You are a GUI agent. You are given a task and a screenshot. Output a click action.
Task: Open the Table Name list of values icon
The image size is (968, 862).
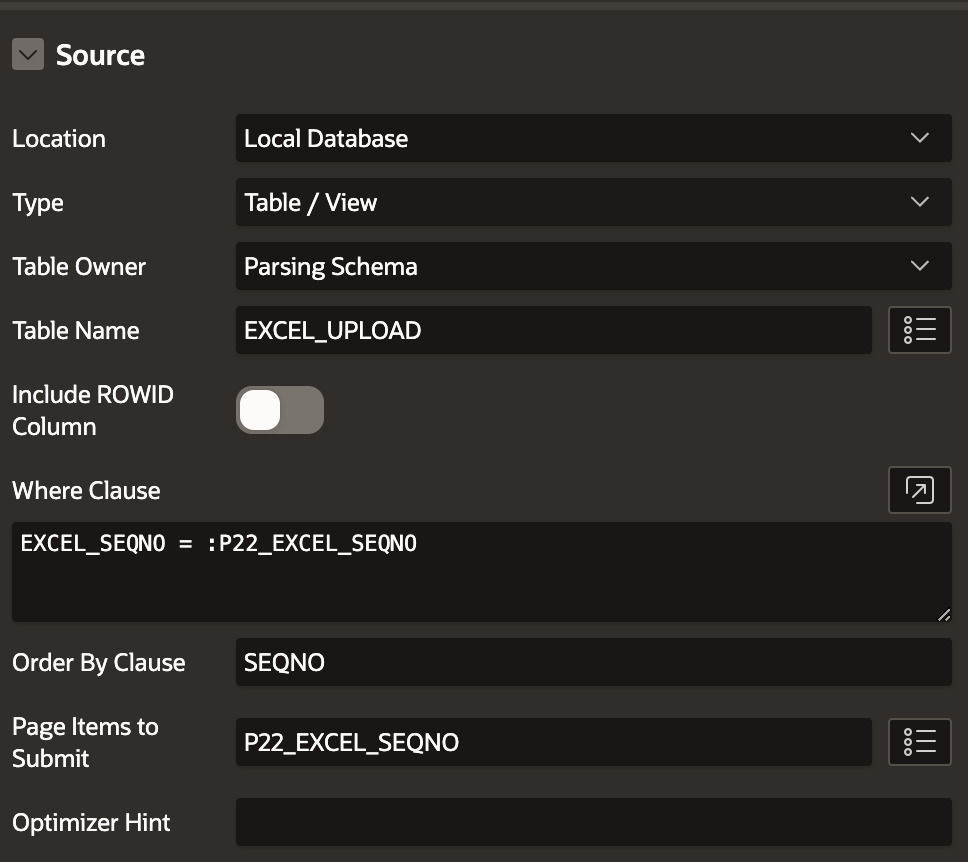tap(919, 330)
